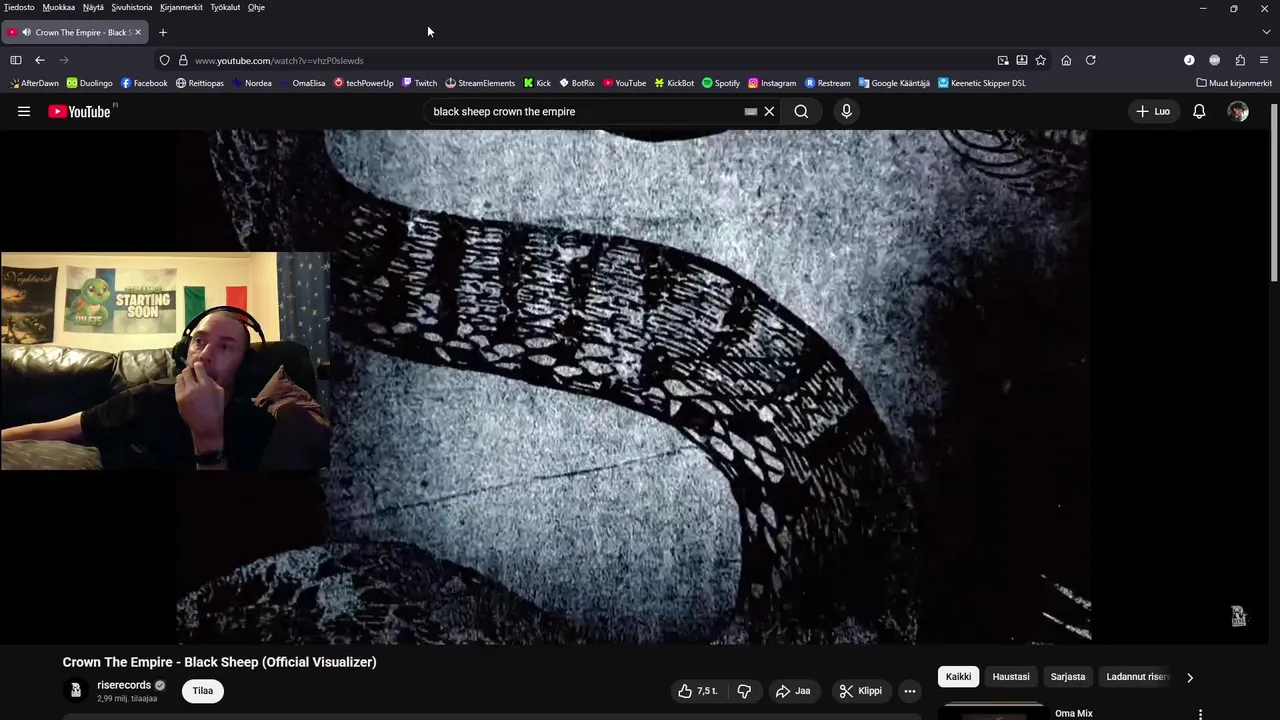Open the Reittiopas bookmark

click(x=200, y=83)
